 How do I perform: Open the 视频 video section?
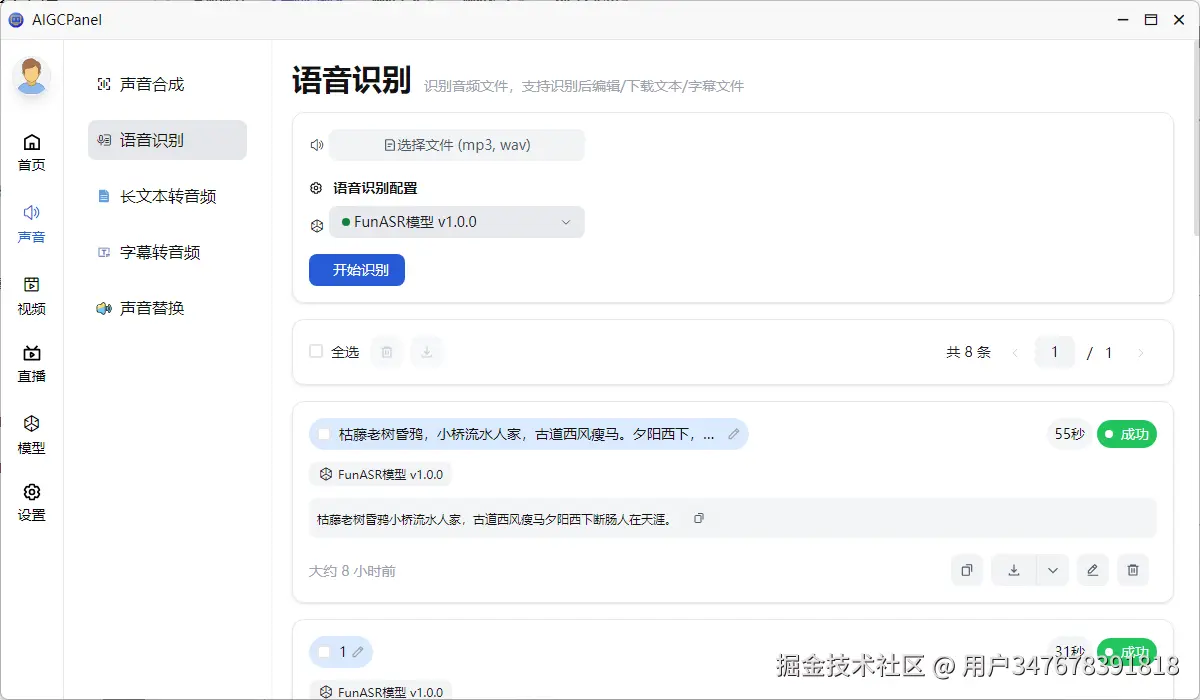coord(32,296)
